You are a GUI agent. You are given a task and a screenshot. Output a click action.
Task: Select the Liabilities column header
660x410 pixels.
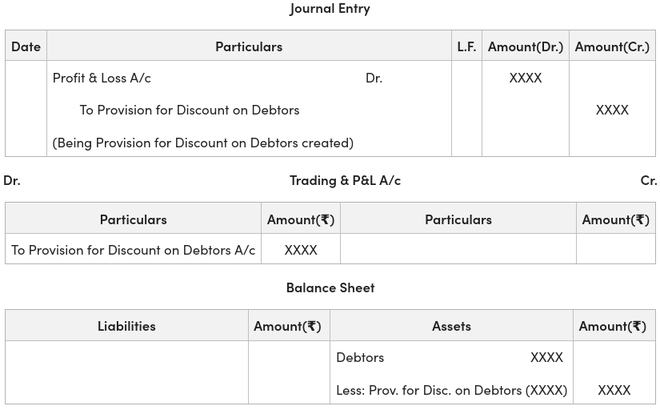(x=127, y=326)
